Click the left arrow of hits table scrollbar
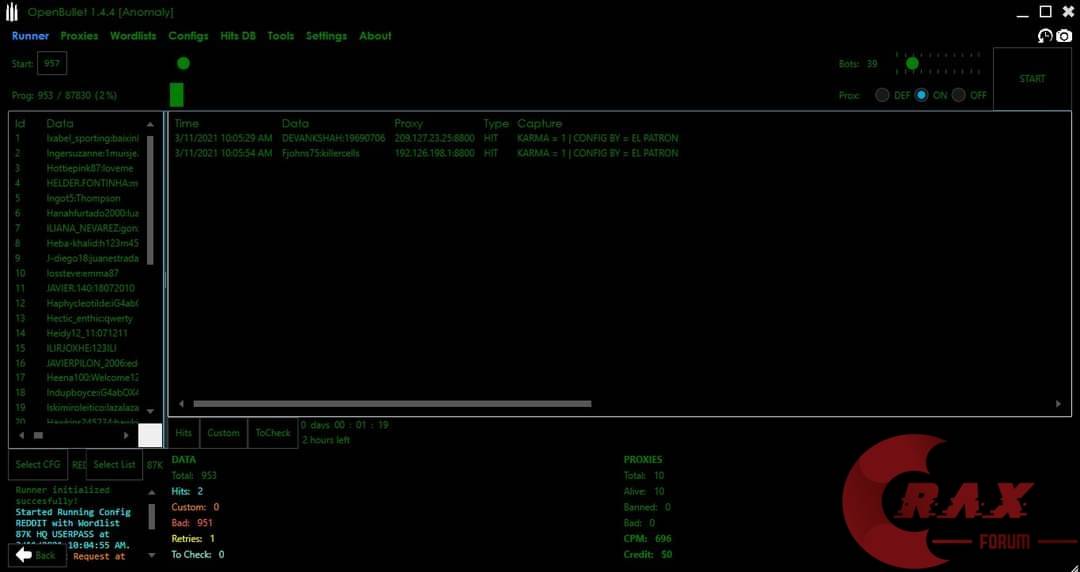This screenshot has height=572, width=1080. coord(182,404)
